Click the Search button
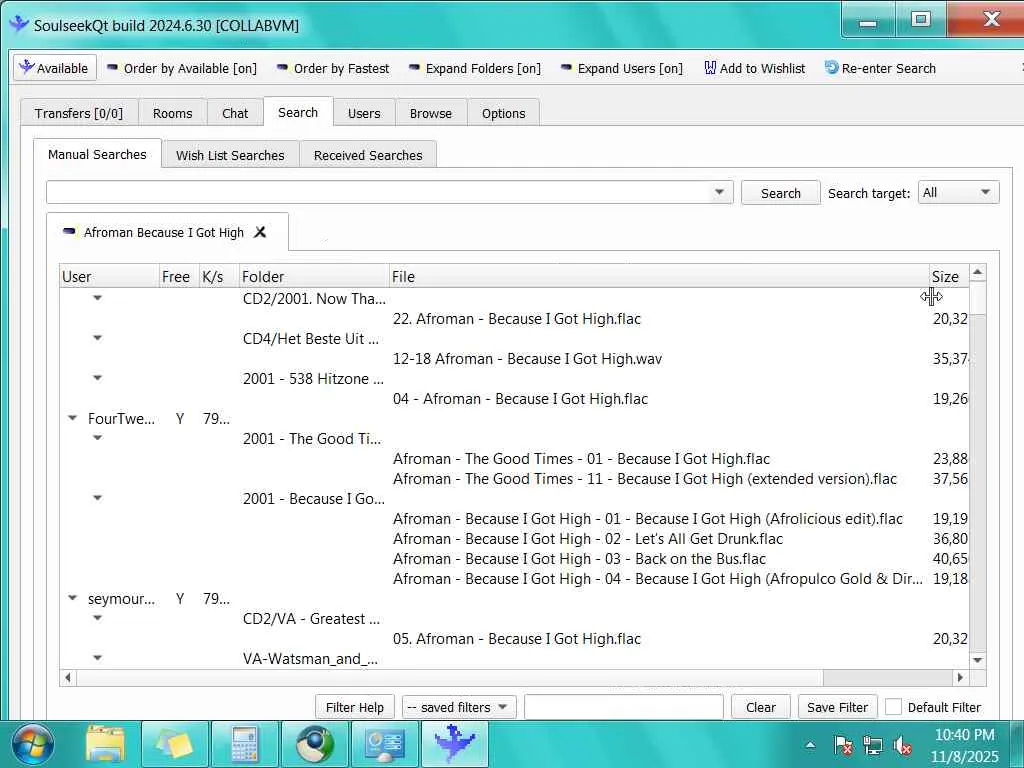 pos(780,193)
